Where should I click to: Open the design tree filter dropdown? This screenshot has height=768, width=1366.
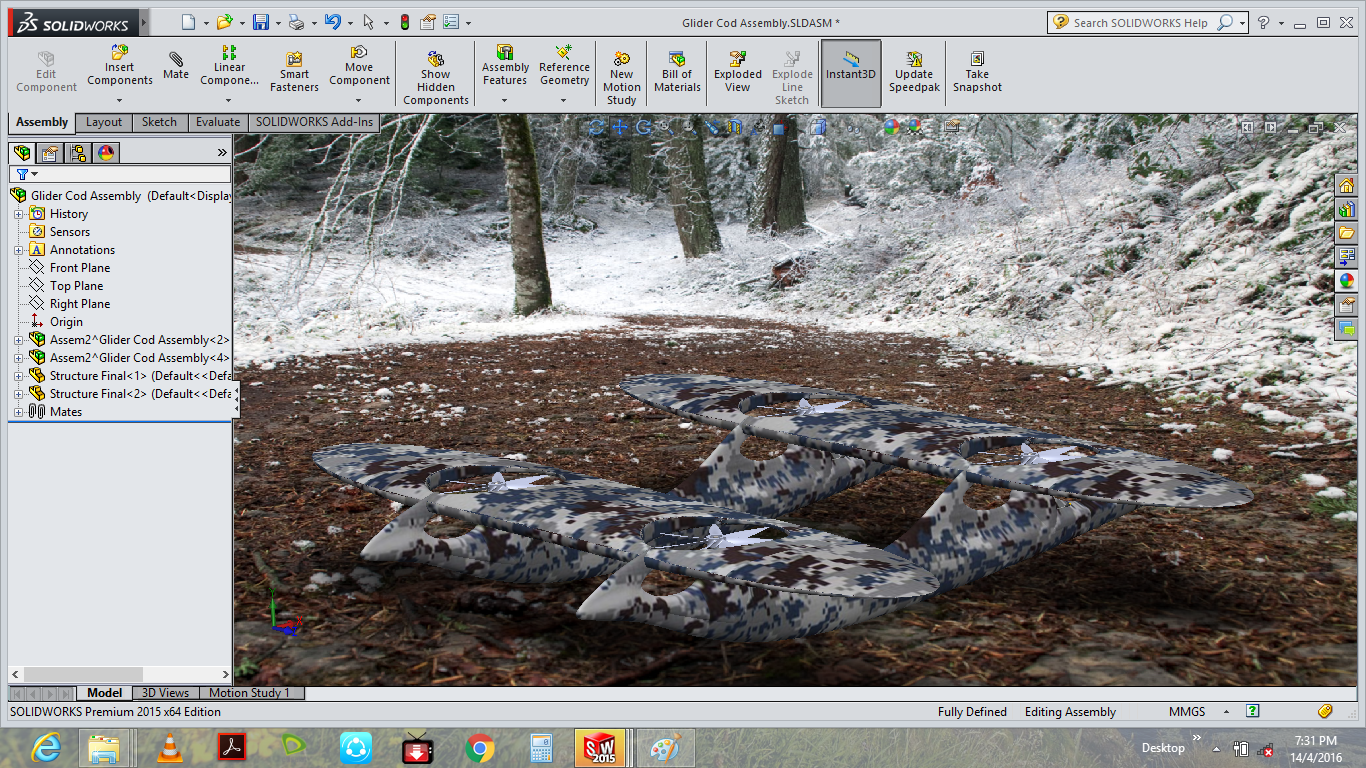point(35,174)
